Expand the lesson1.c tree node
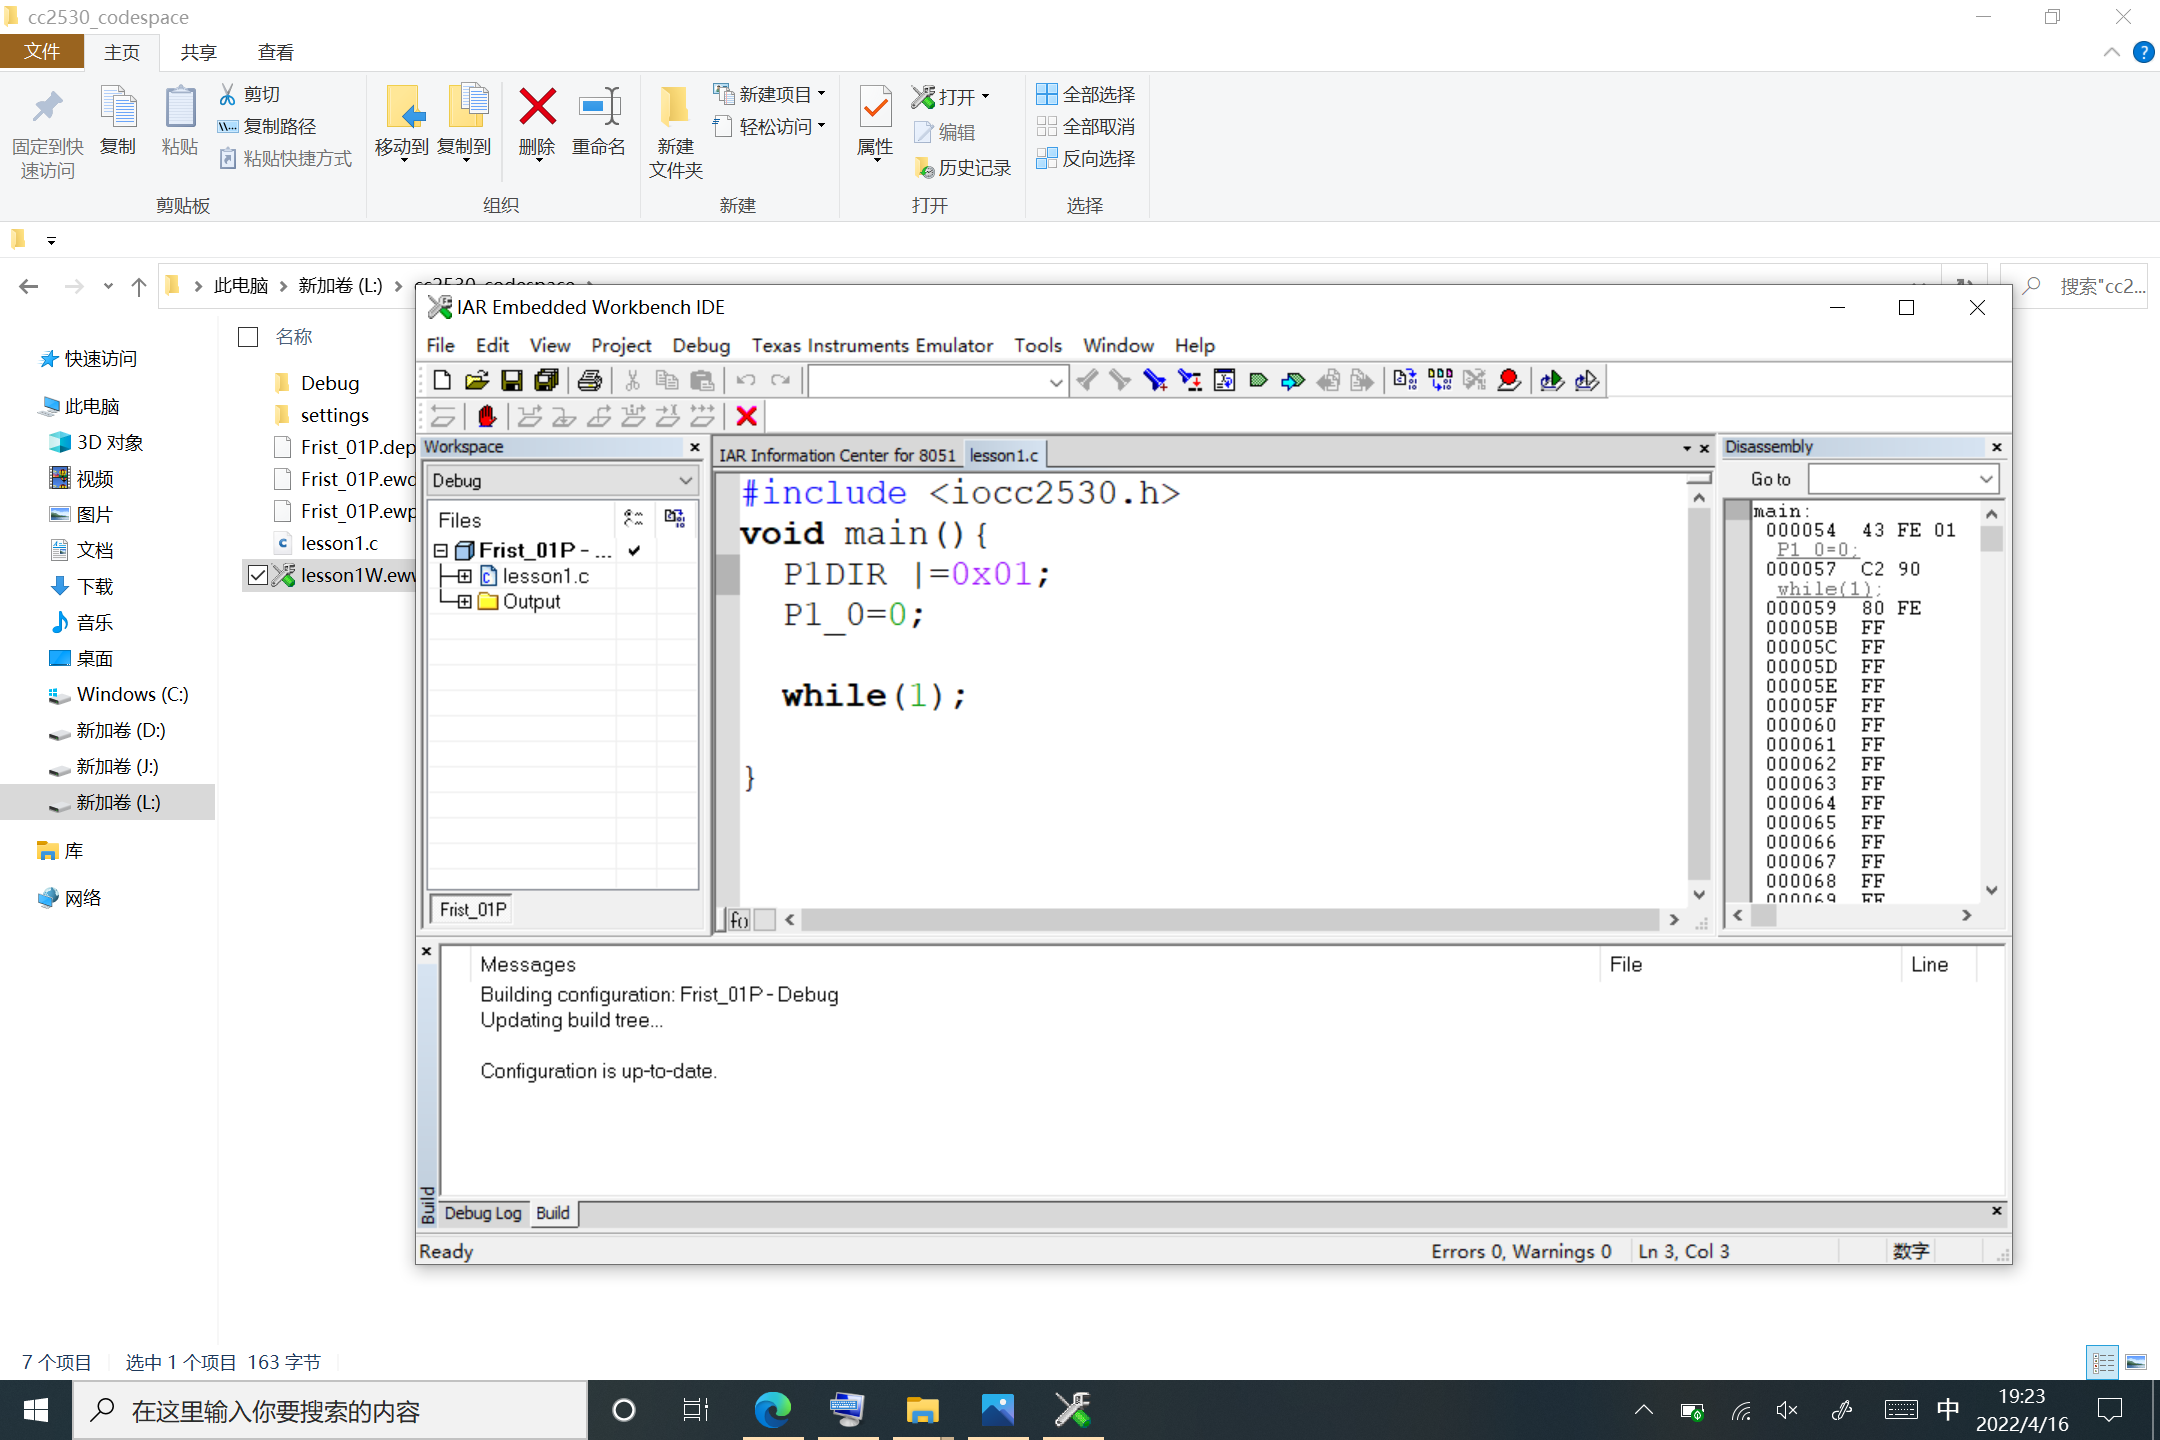This screenshot has height=1440, width=2160. click(465, 576)
